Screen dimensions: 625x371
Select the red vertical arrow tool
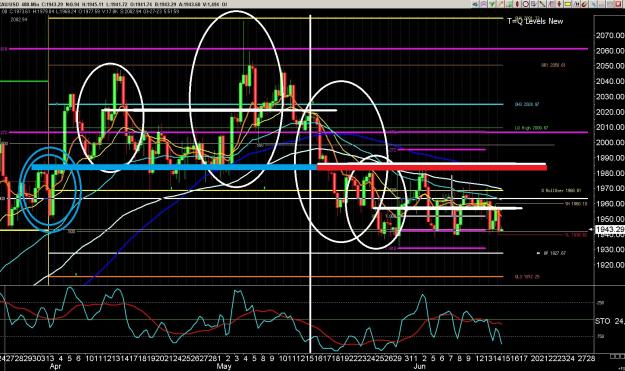point(559,4)
